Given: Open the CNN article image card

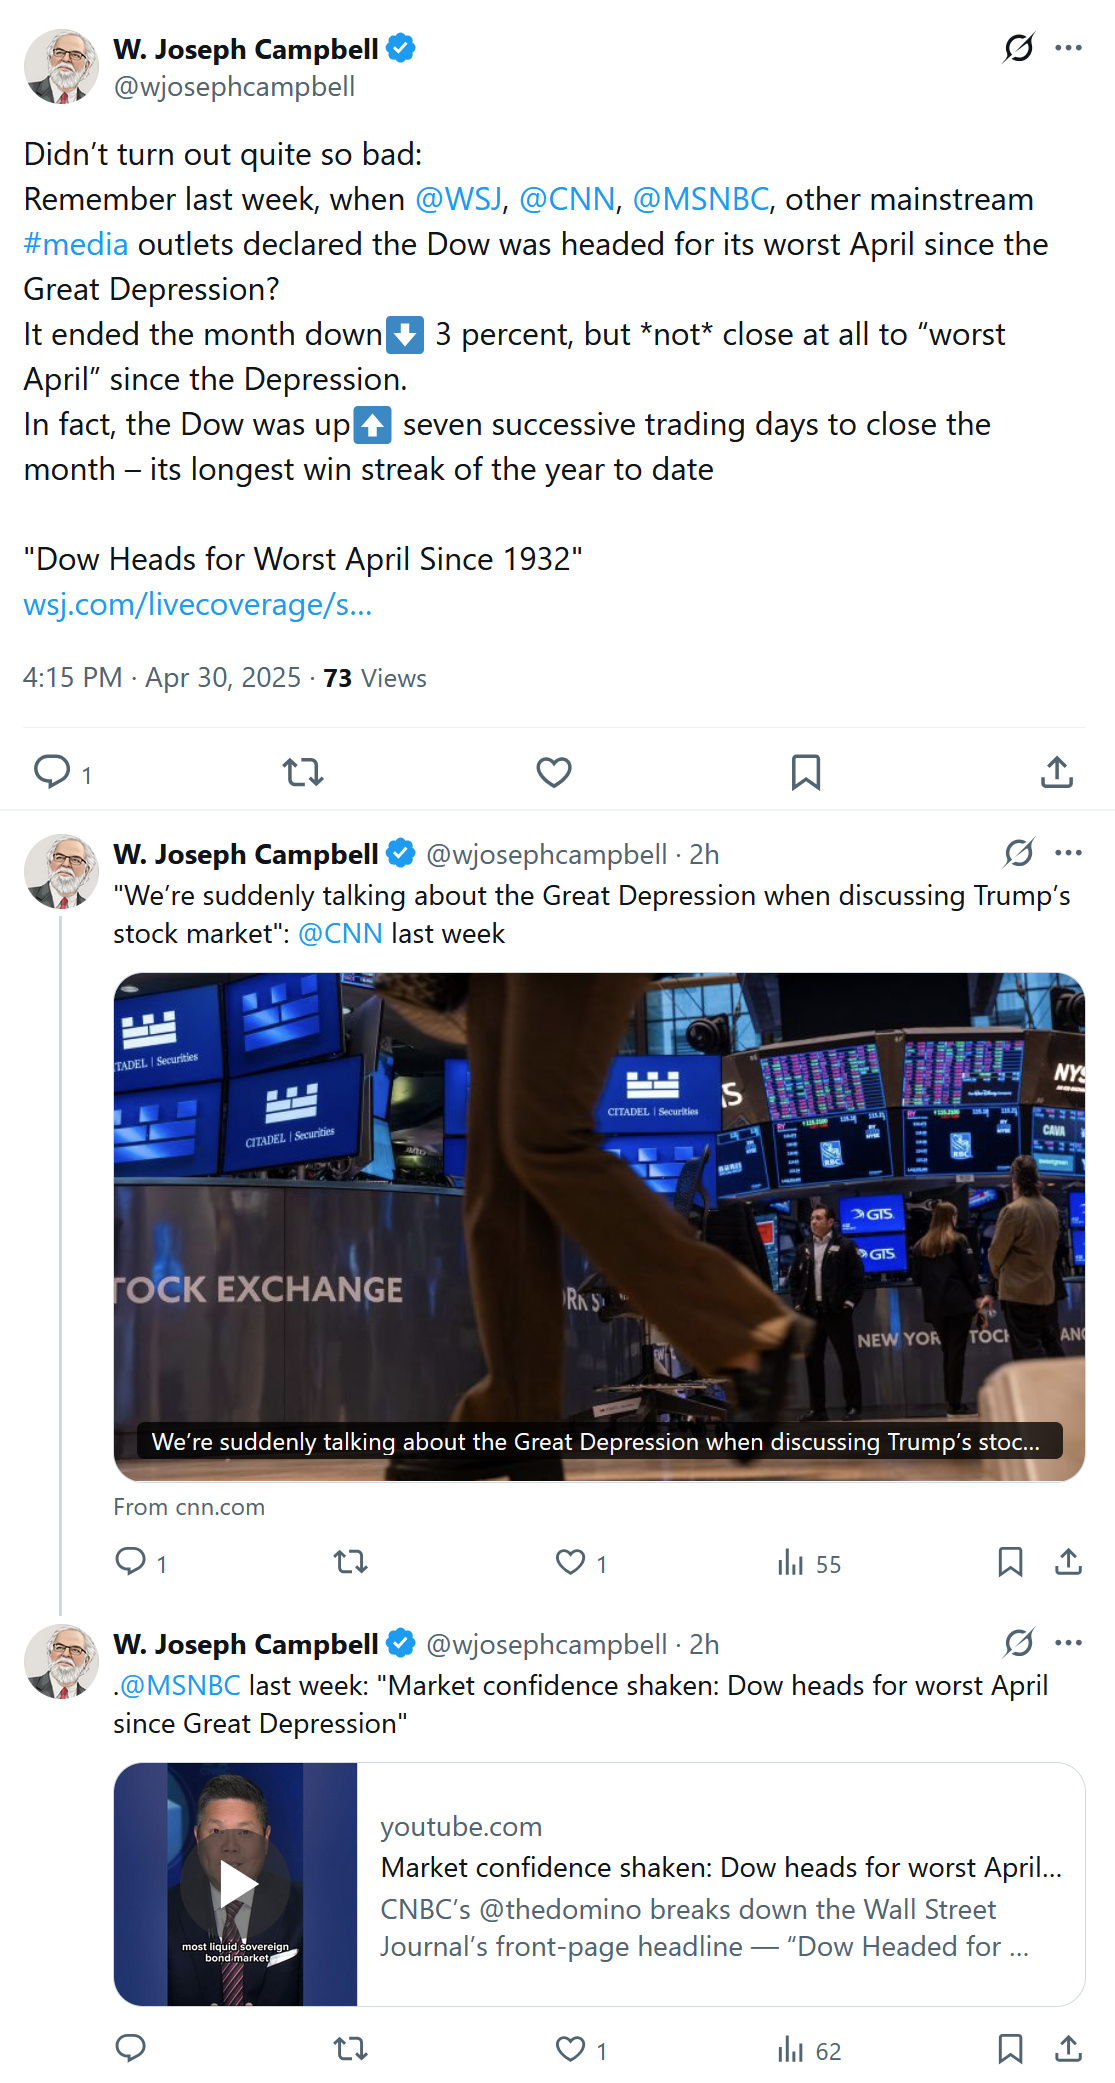Looking at the screenshot, I should pos(599,1226).
